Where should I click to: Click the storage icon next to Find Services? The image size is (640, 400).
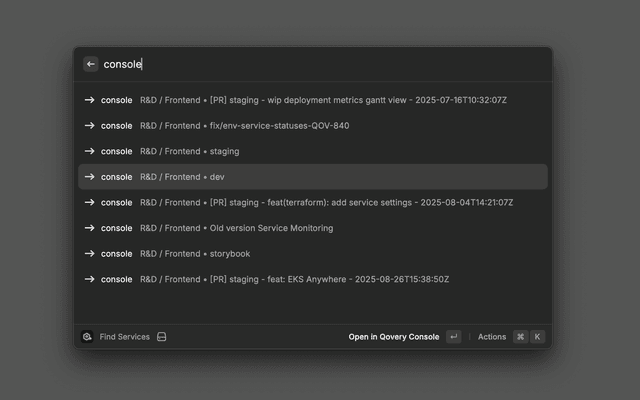pos(162,337)
